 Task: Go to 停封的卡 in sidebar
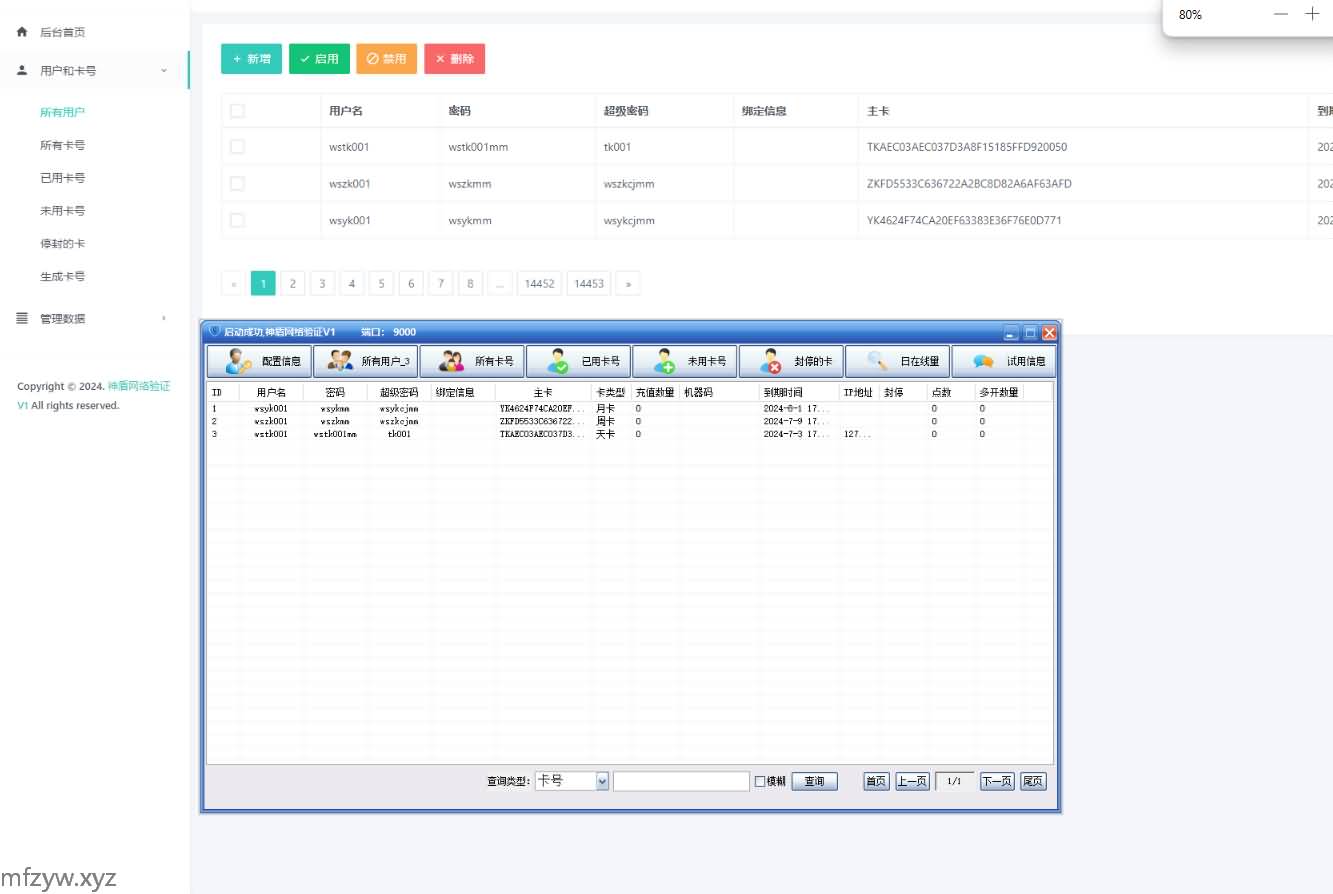coord(62,244)
